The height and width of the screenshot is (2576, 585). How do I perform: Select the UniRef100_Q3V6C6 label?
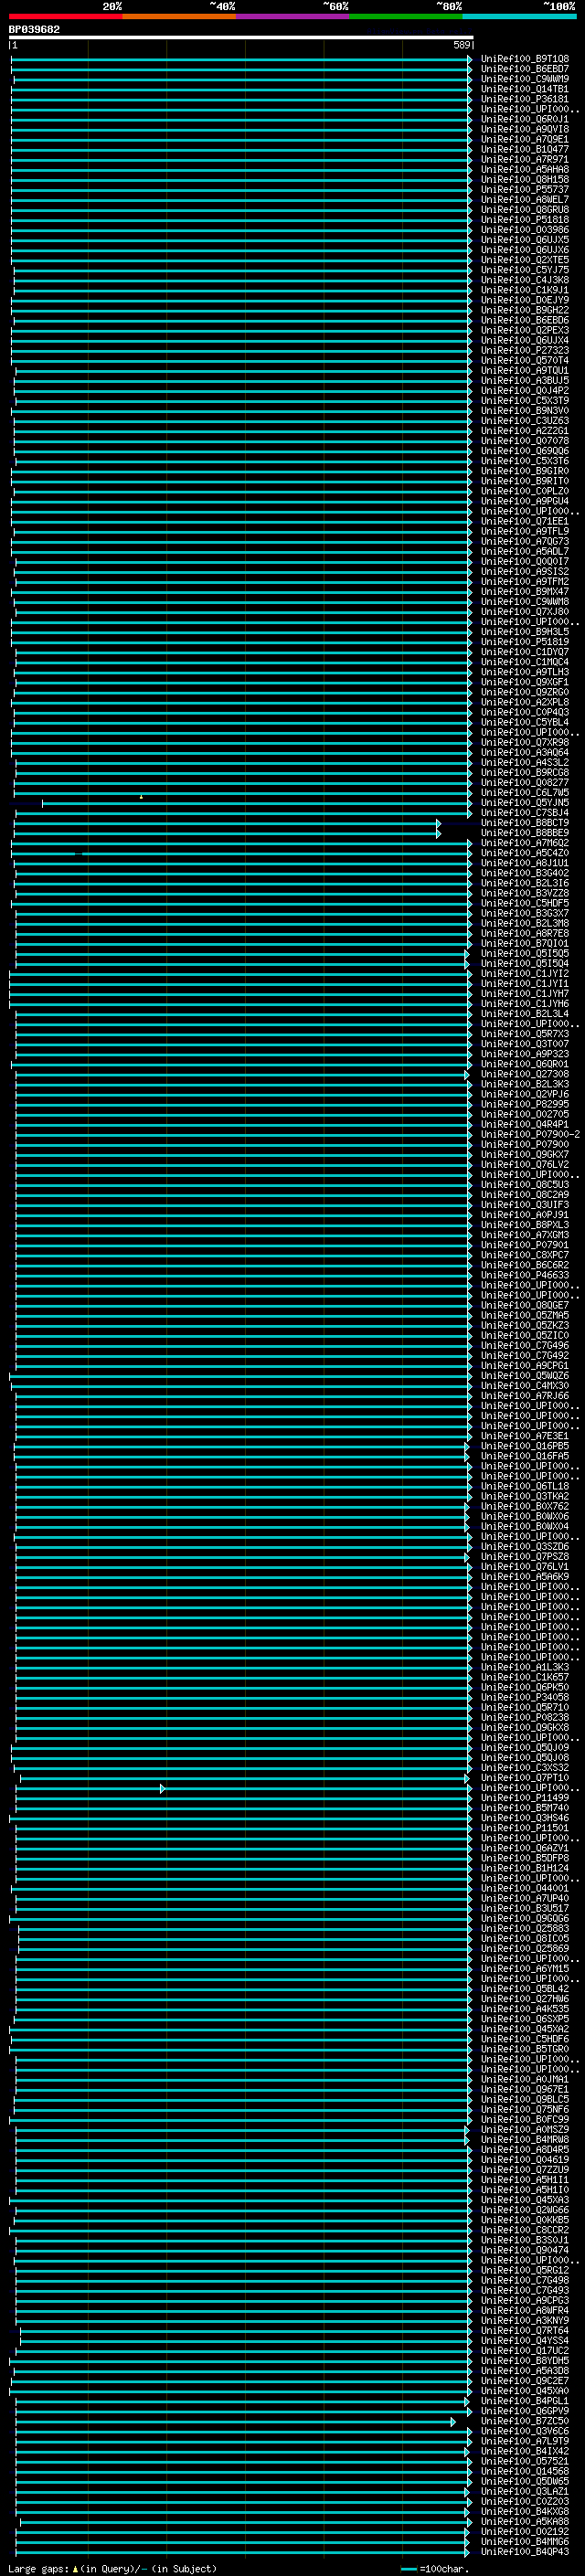coord(524,2430)
